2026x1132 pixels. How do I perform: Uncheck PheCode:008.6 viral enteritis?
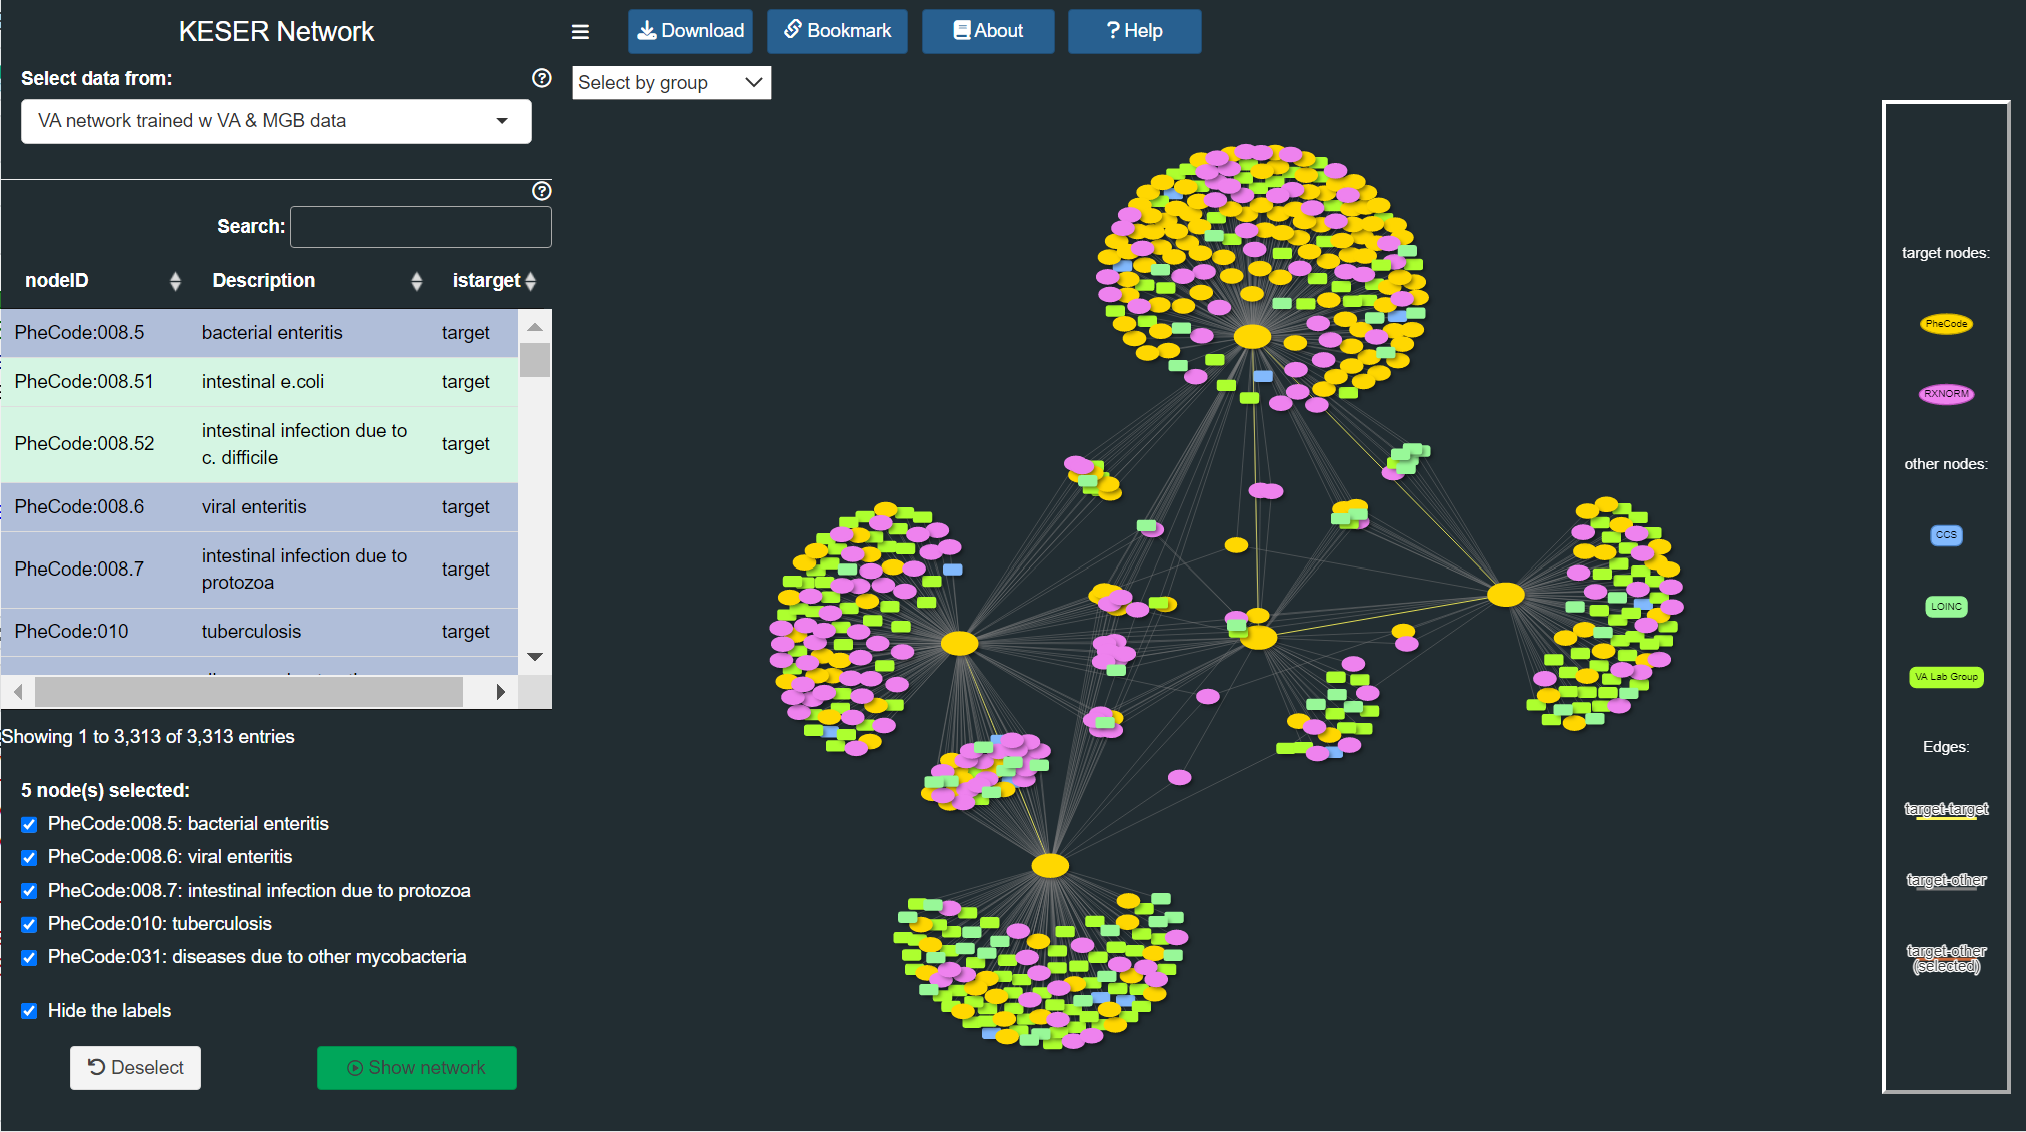(x=29, y=858)
